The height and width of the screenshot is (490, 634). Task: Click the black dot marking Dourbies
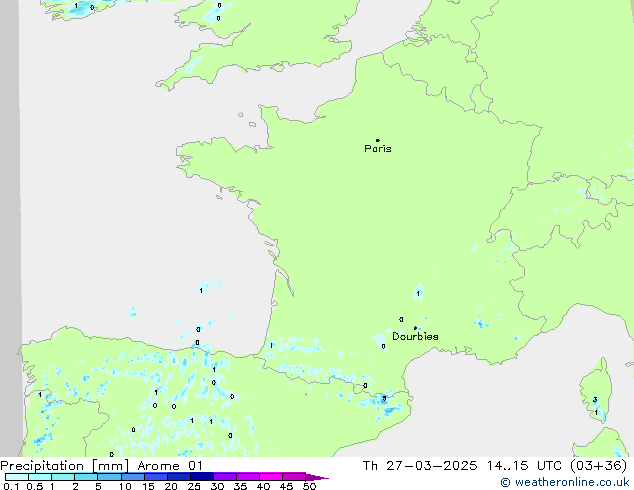[415, 328]
